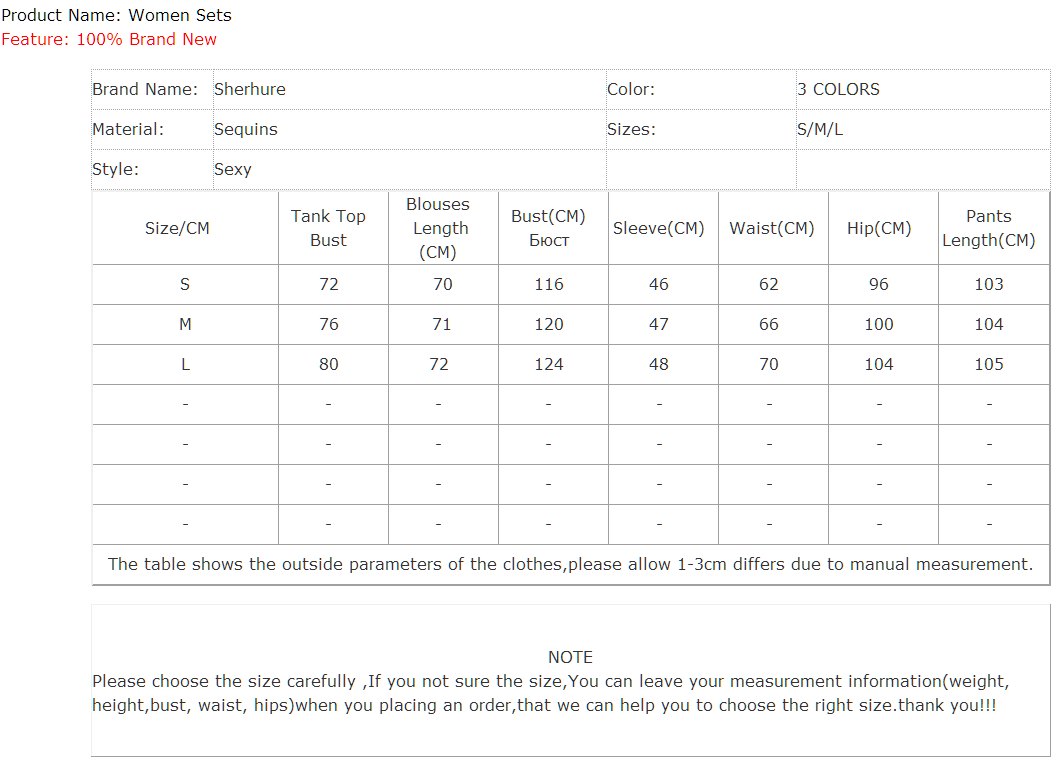
Task: Click Bust value 120 for size M
Action: coord(549,325)
